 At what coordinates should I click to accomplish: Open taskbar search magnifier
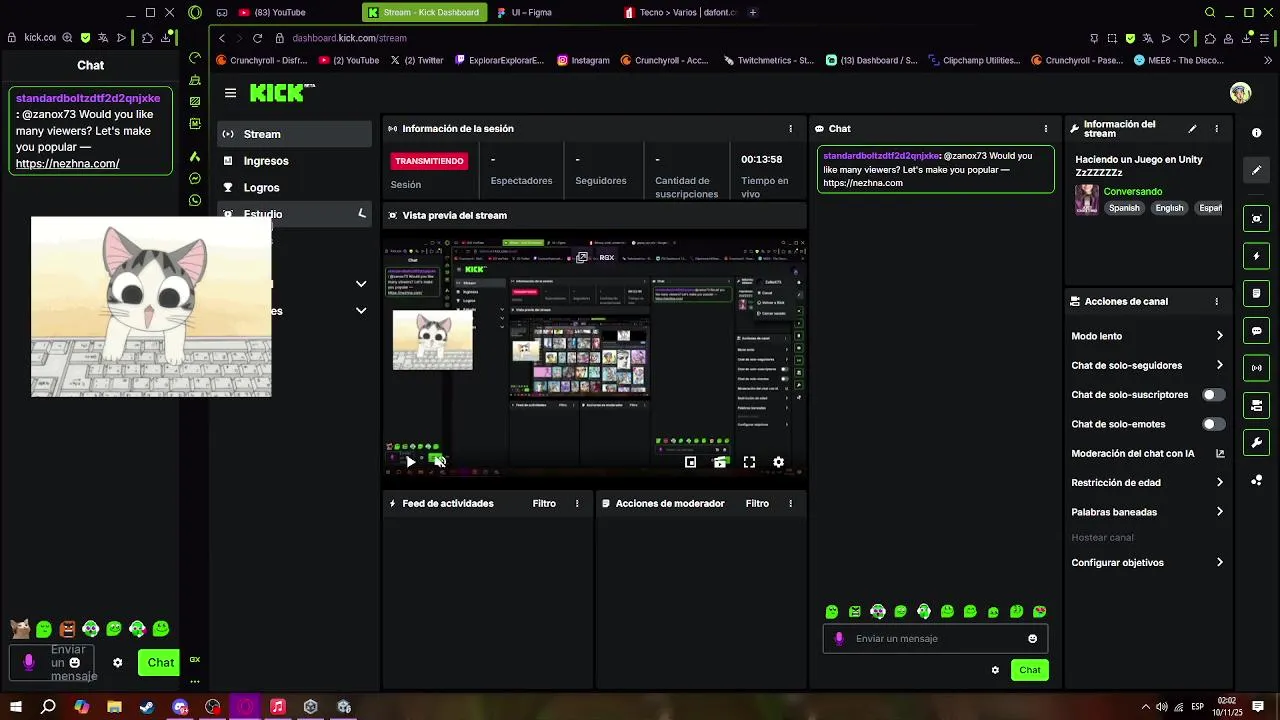[x=48, y=707]
